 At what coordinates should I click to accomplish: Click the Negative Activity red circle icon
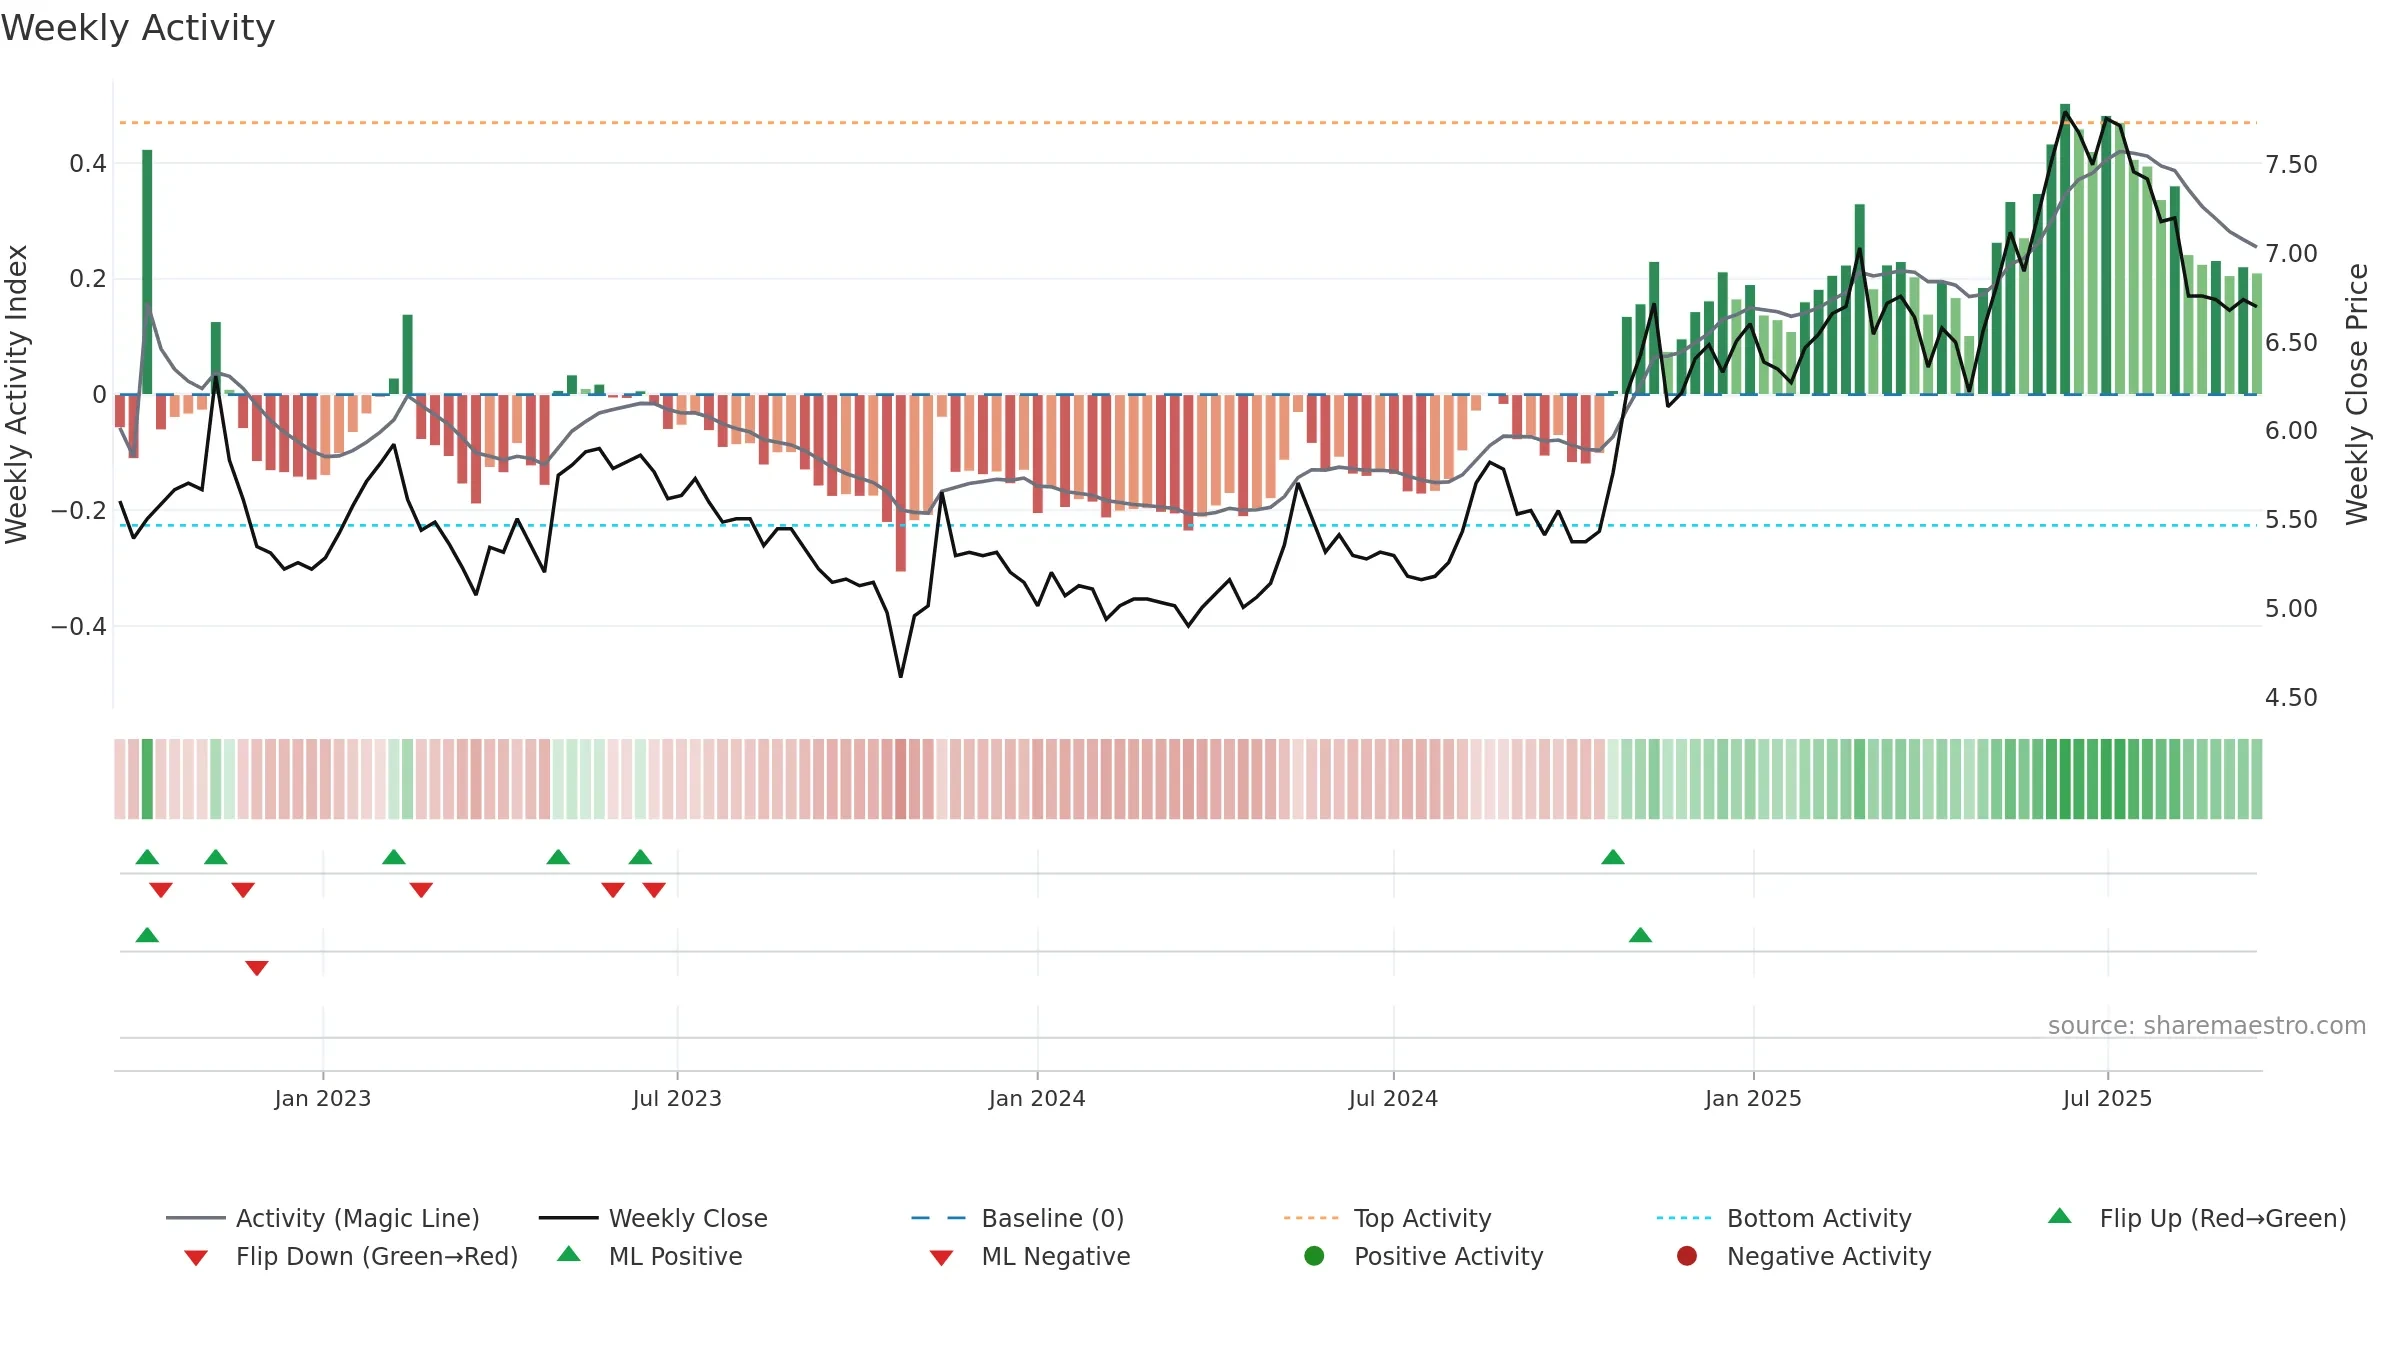(1687, 1256)
